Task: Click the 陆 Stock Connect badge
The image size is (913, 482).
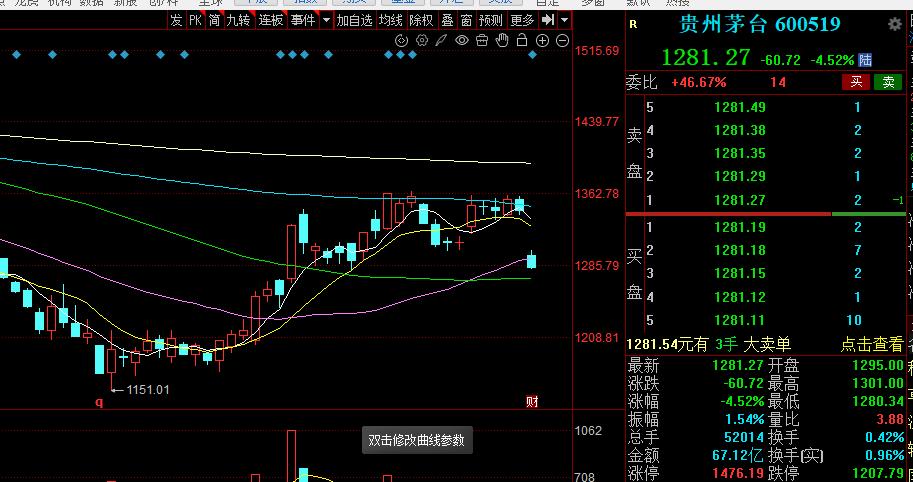Action: (x=865, y=60)
